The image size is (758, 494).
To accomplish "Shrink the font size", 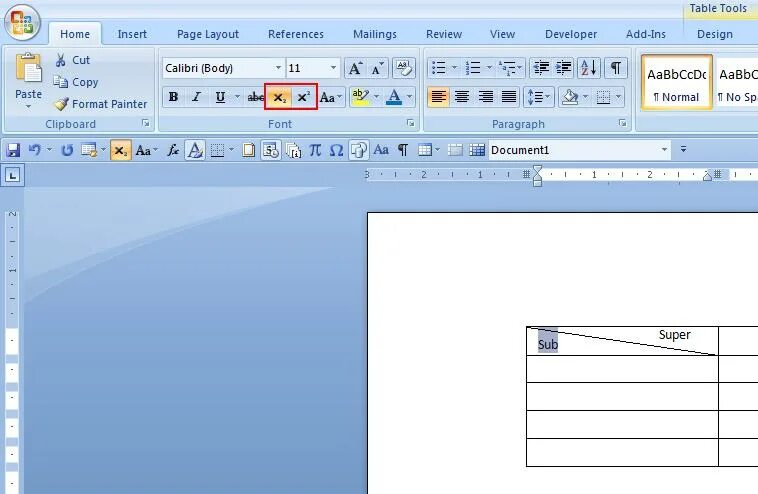I will [377, 68].
